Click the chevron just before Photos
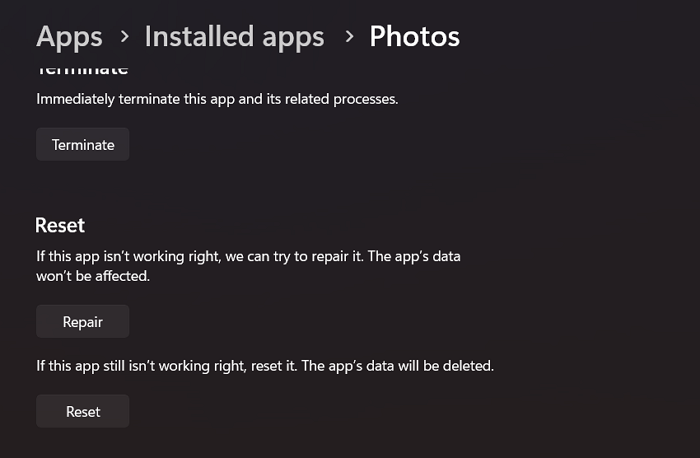 (x=349, y=37)
